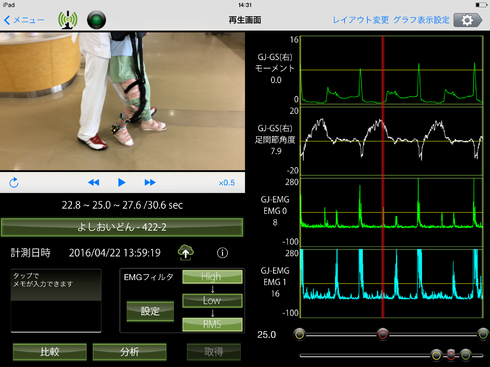This screenshot has height=367, width=490.
Task: Open グラフ表示設定 graph display settings
Action: coord(421,20)
